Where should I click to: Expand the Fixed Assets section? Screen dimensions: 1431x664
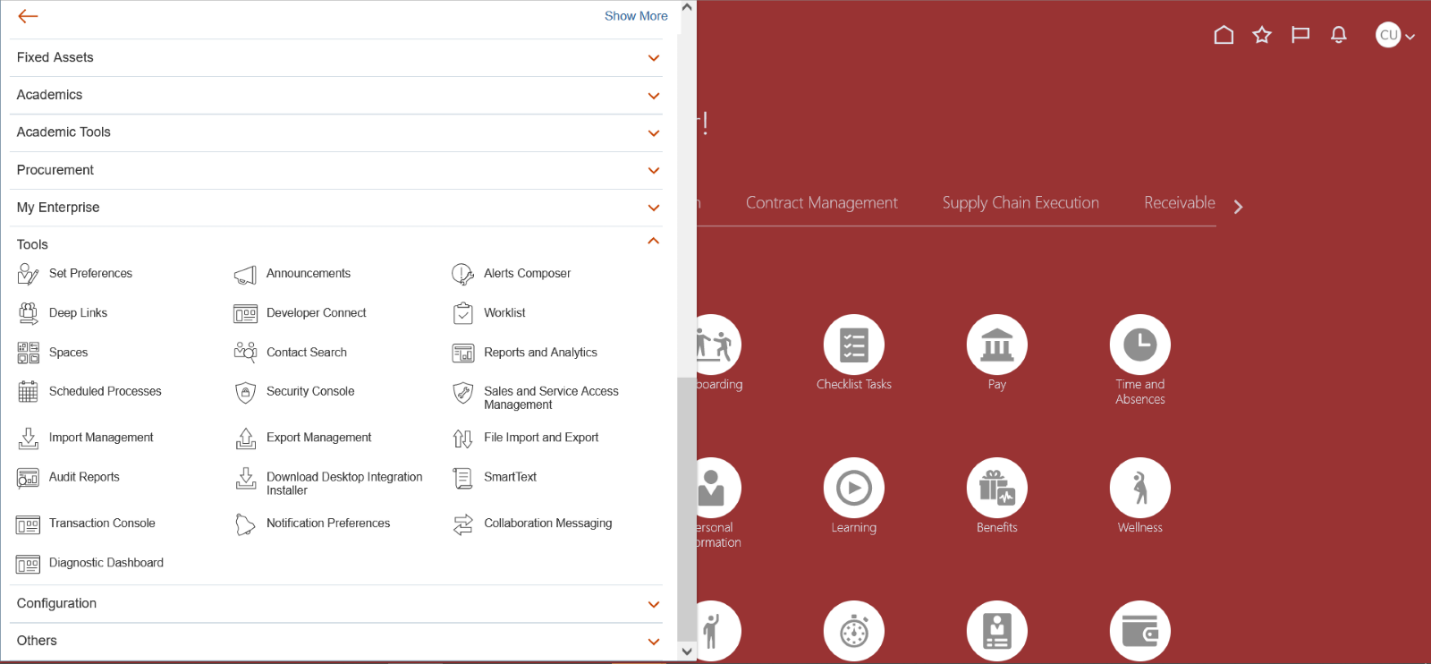click(x=653, y=58)
